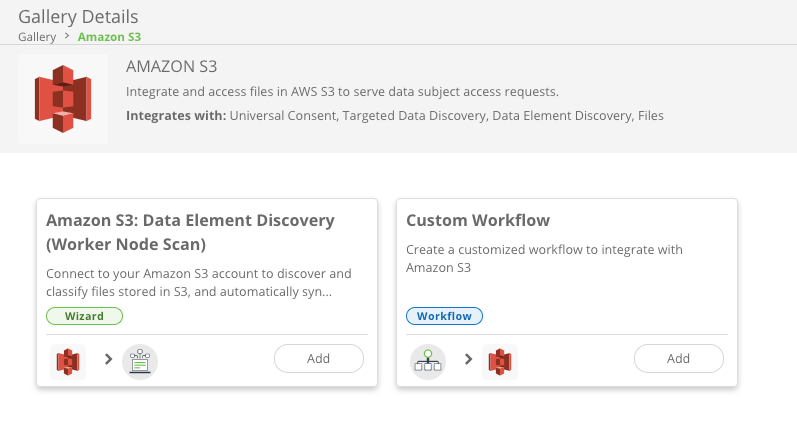Open the Custom Workflow card title
Image resolution: width=797 pixels, height=436 pixels.
pos(478,221)
